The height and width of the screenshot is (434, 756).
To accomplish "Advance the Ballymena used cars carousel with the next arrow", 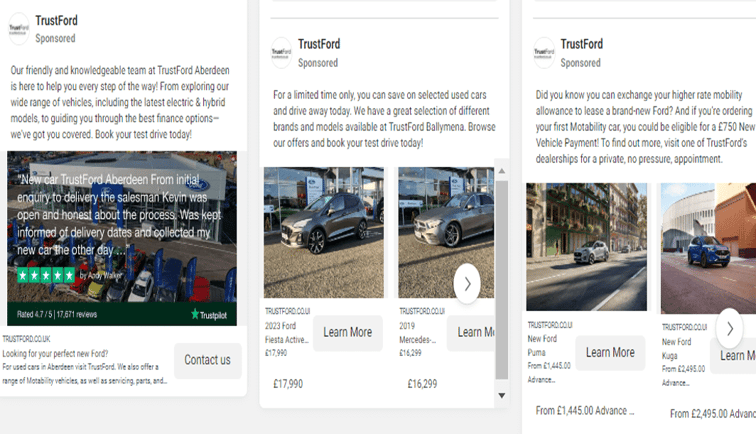I will (x=467, y=283).
